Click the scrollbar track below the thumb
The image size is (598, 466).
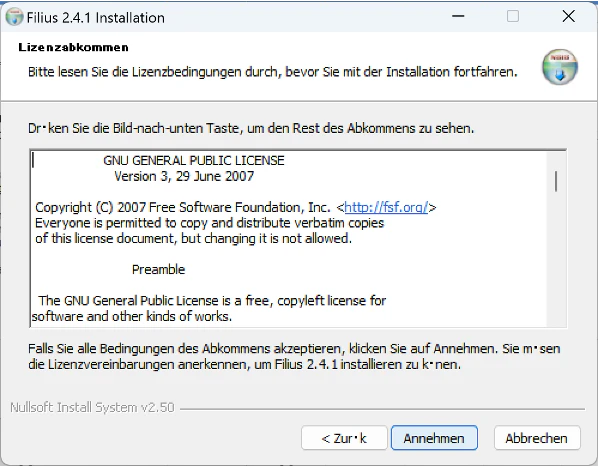tap(556, 259)
